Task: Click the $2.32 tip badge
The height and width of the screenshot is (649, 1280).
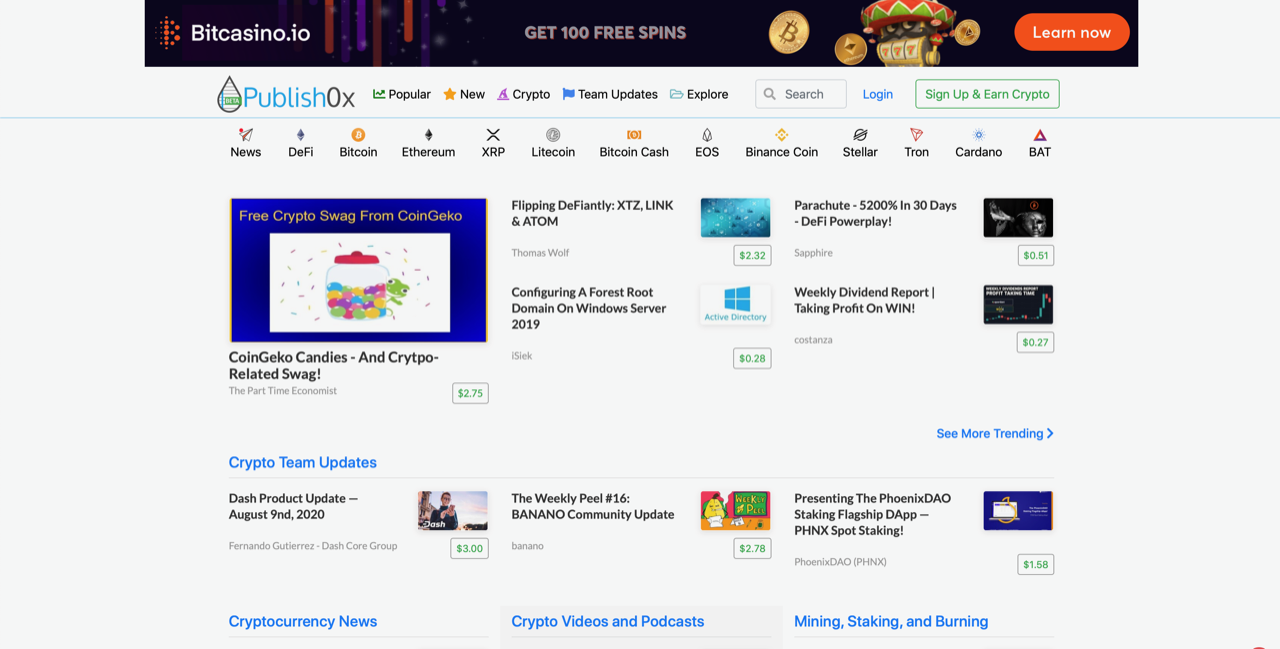Action: [752, 255]
